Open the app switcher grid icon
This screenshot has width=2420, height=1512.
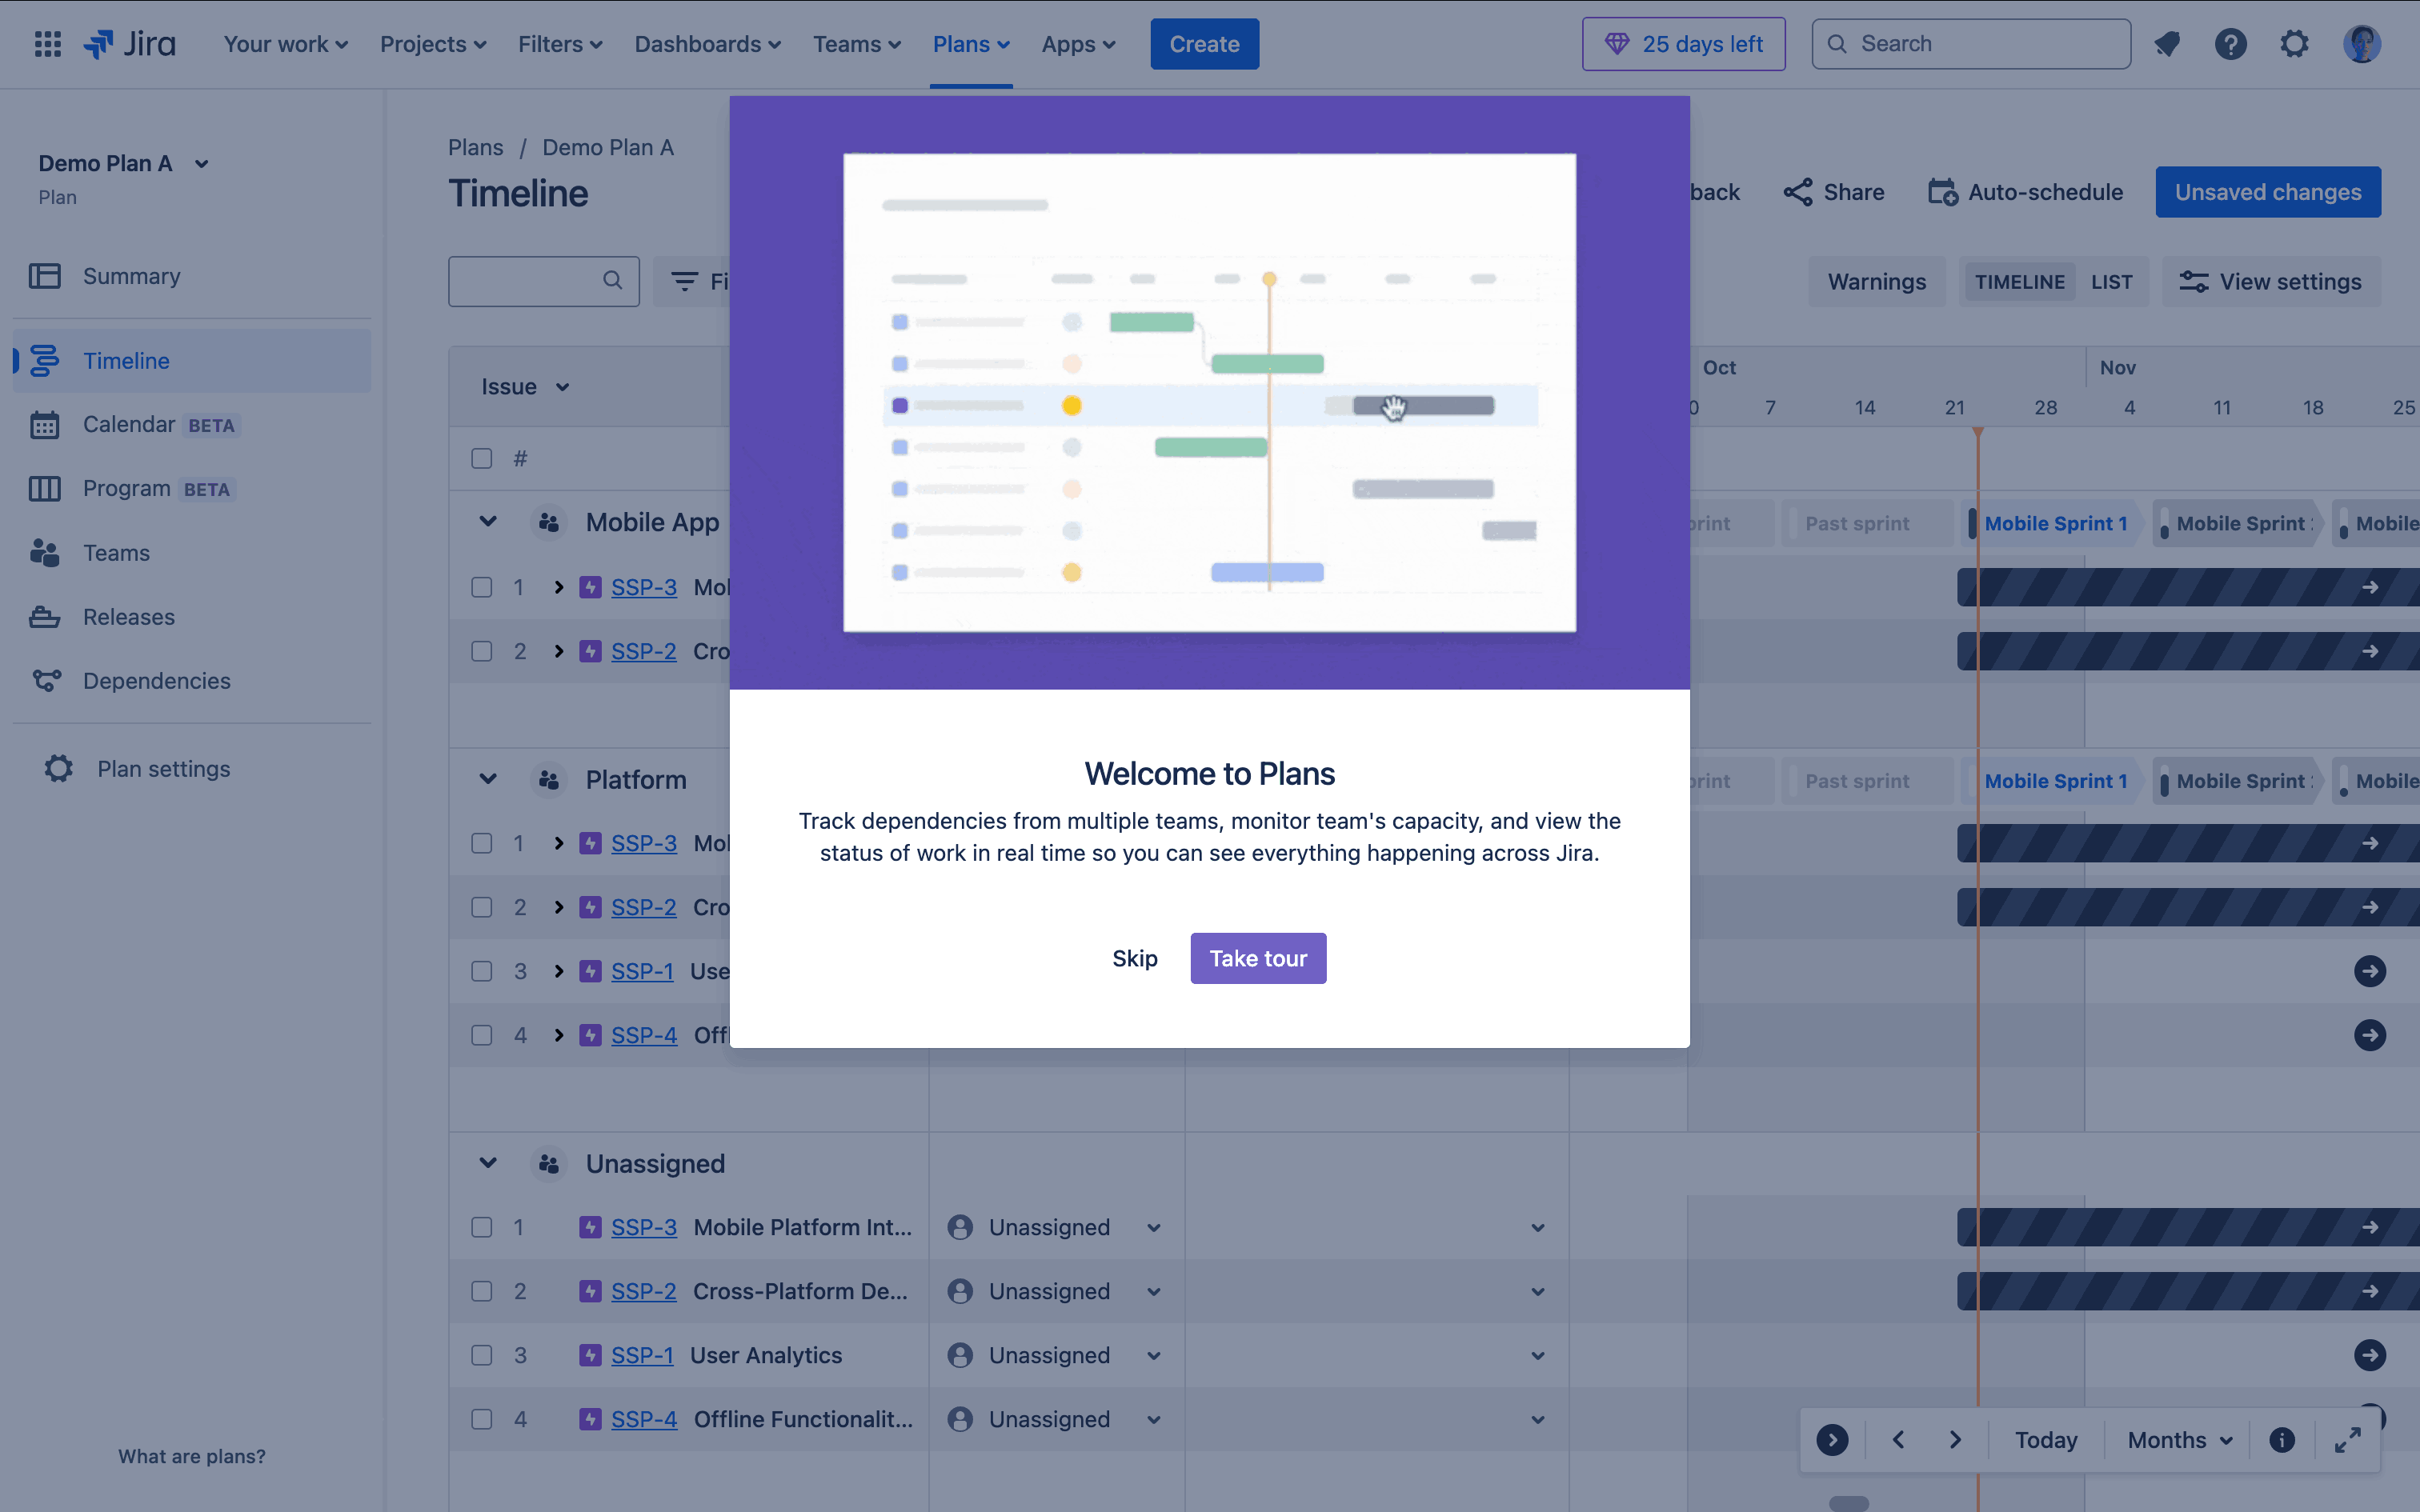point(47,43)
